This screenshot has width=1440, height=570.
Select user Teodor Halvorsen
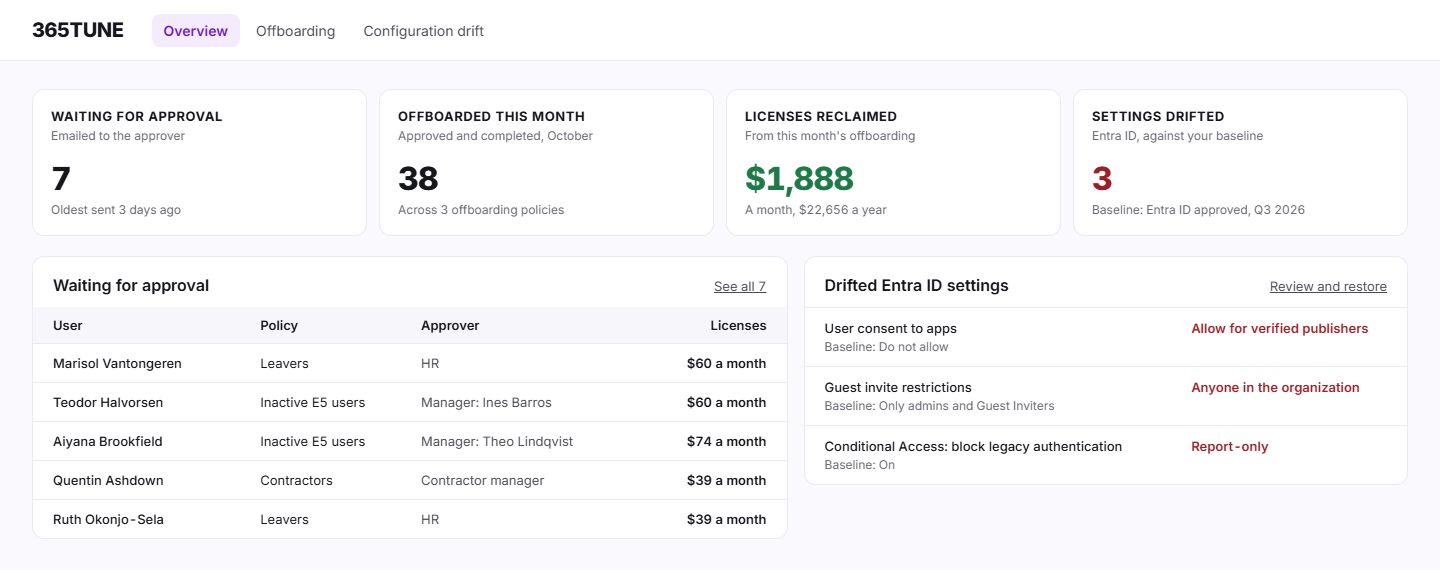[108, 403]
